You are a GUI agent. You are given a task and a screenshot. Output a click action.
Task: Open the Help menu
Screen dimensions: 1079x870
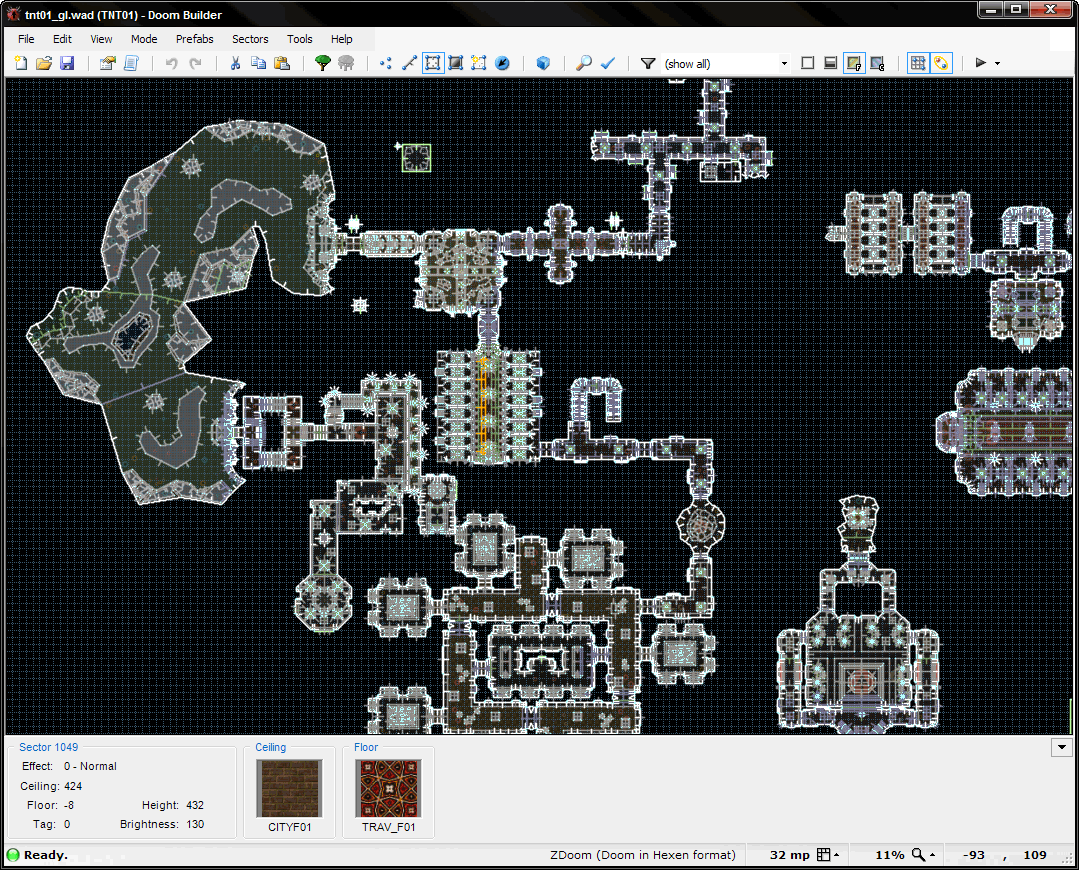pyautogui.click(x=341, y=39)
